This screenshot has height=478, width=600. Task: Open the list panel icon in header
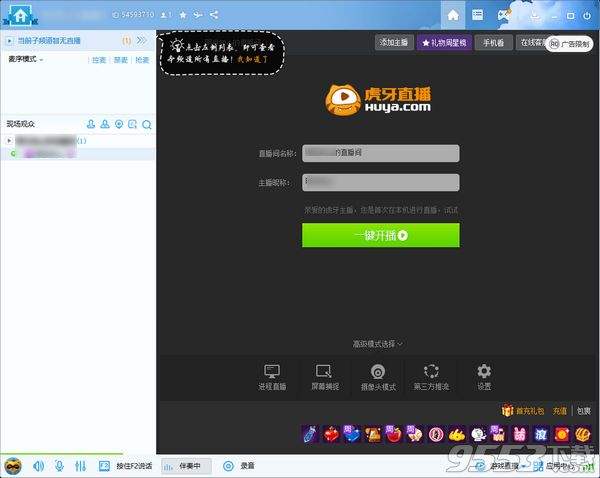(477, 15)
